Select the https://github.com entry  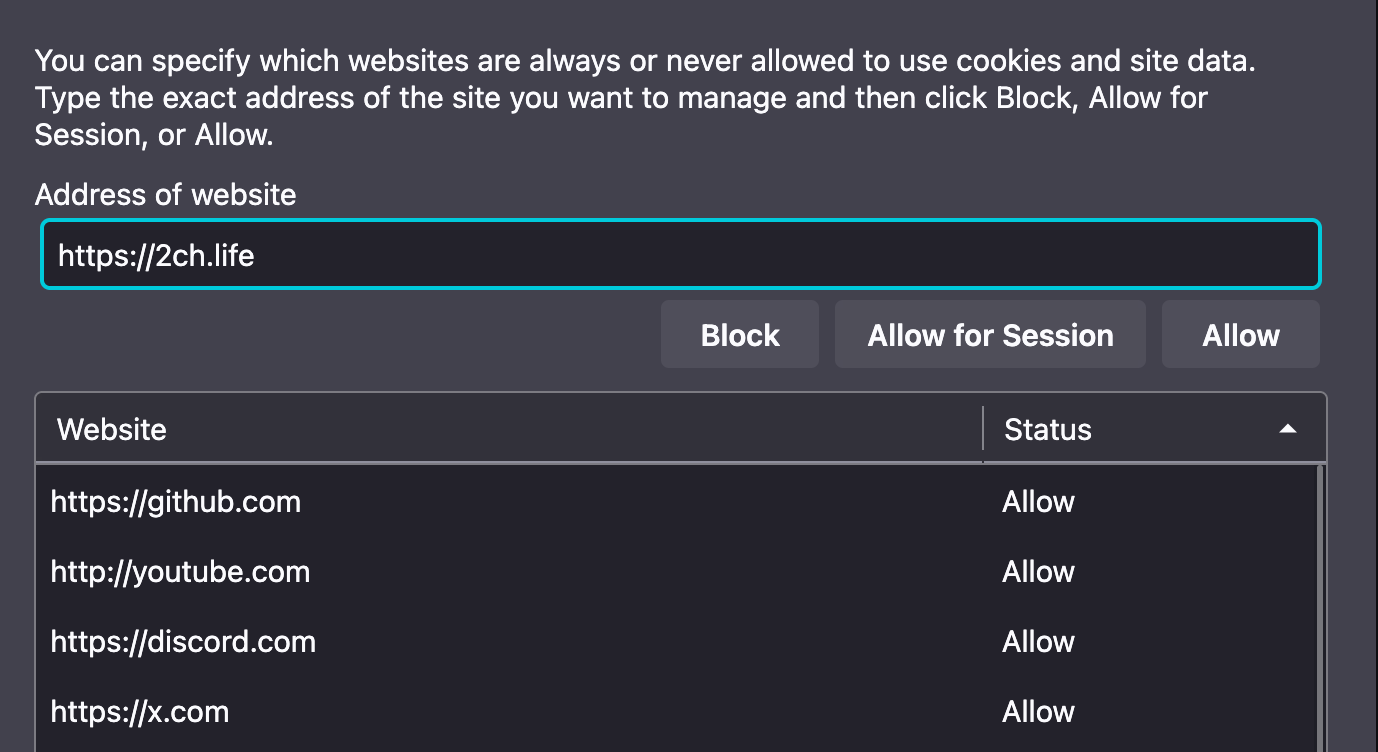[176, 501]
